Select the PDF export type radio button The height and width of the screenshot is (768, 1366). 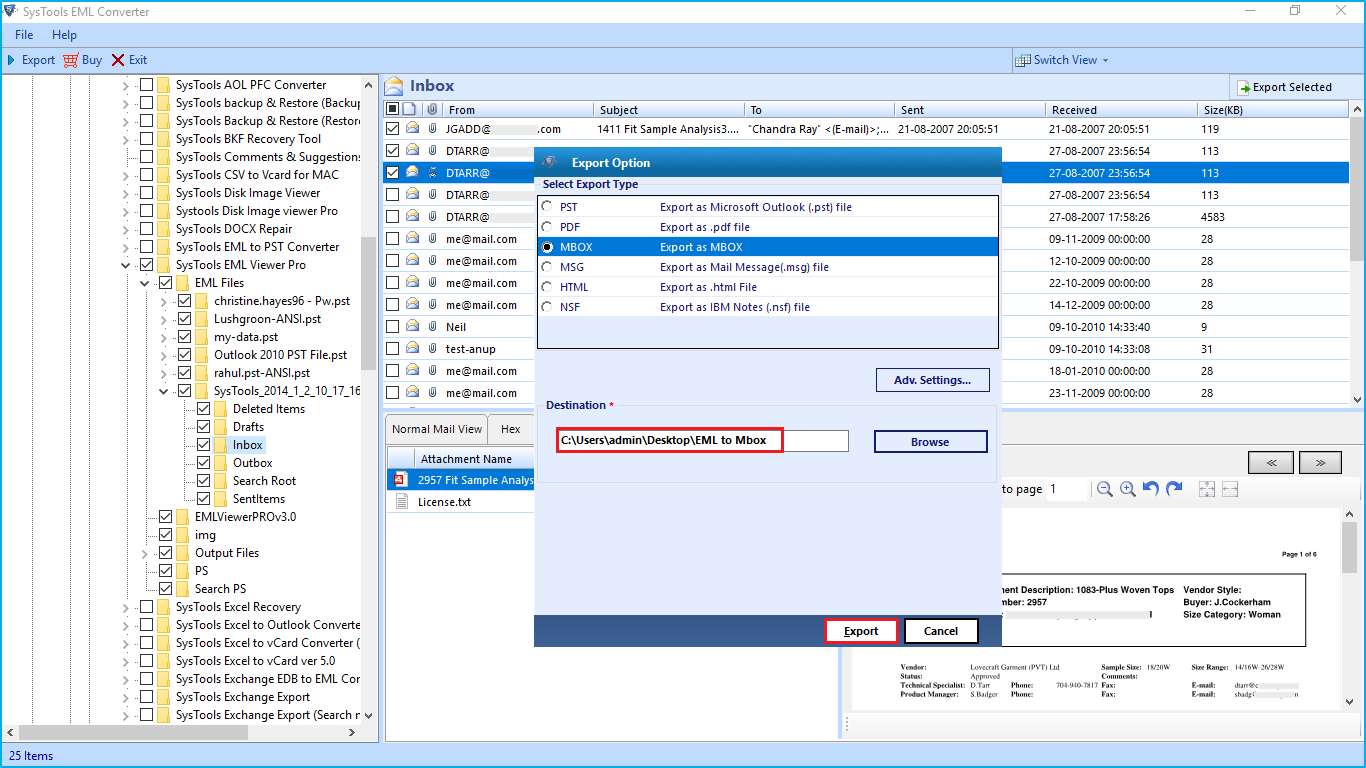[546, 226]
